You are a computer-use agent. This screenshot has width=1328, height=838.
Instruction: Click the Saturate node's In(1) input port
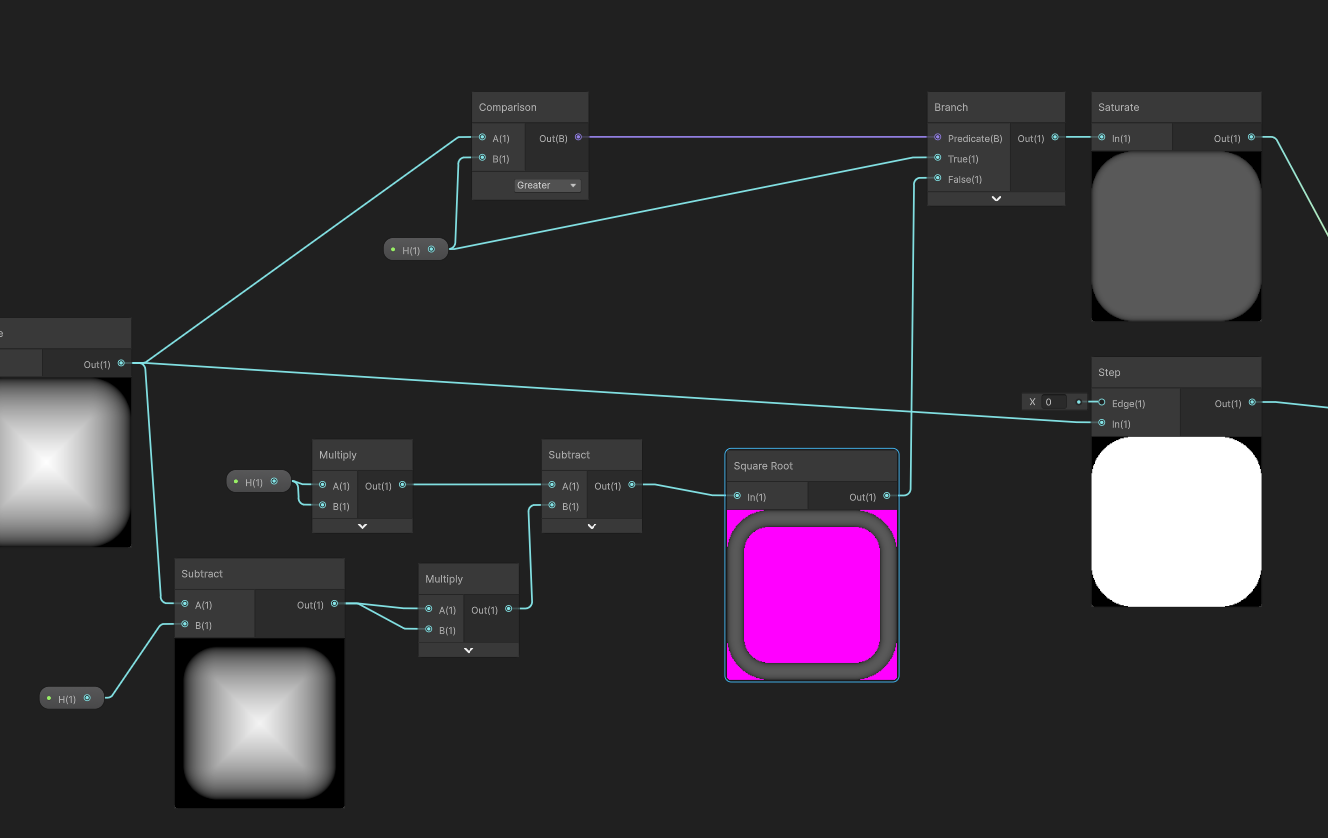(1101, 138)
